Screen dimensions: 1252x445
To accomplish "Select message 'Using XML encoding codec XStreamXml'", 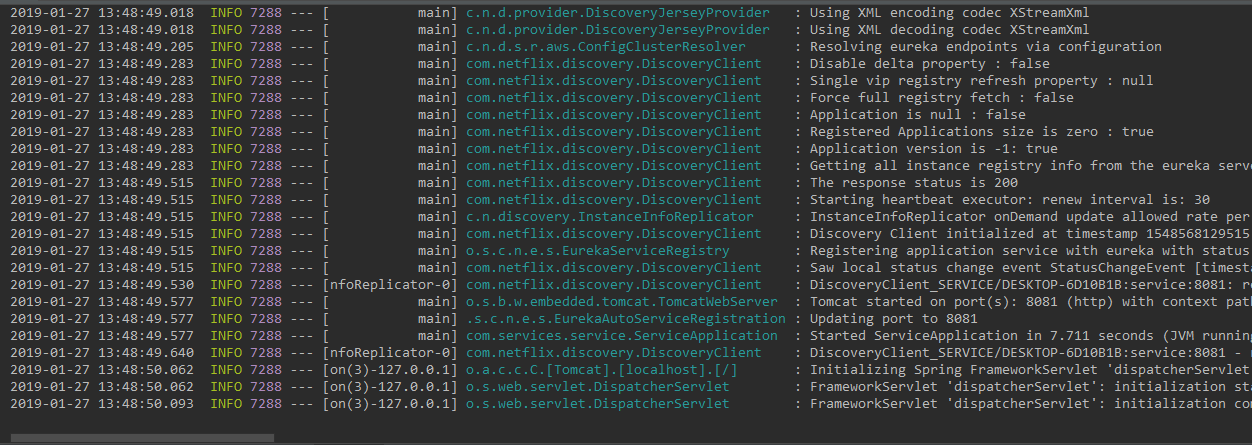I will (949, 13).
